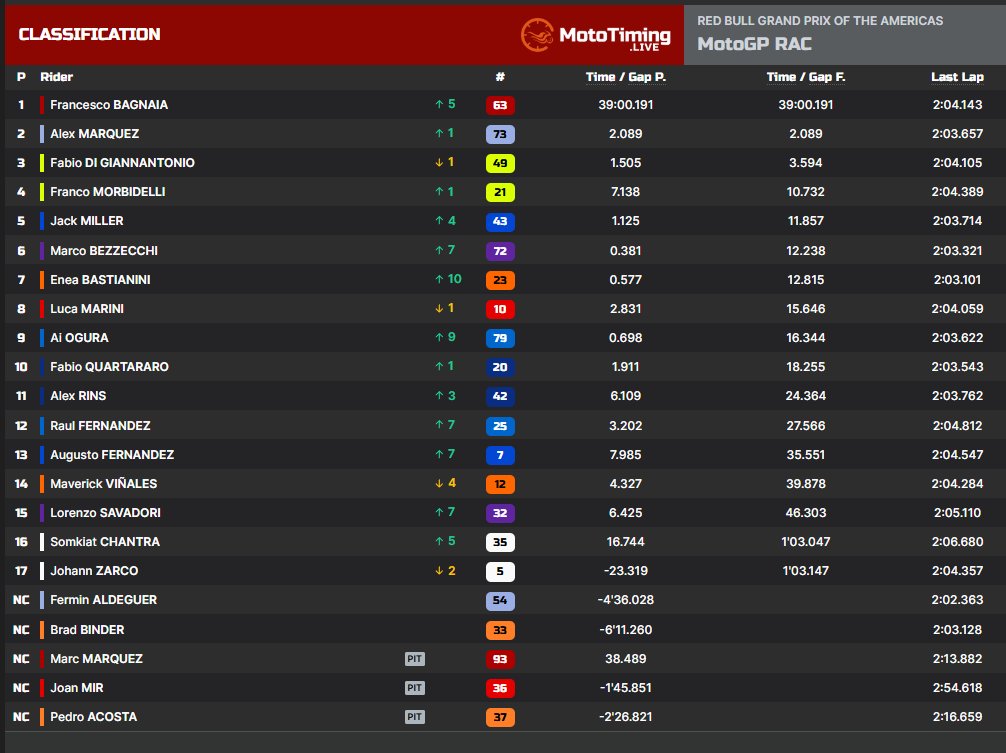Viewport: 1006px width, 753px height.
Task: Click the Time / Gap F. header
Action: point(806,77)
